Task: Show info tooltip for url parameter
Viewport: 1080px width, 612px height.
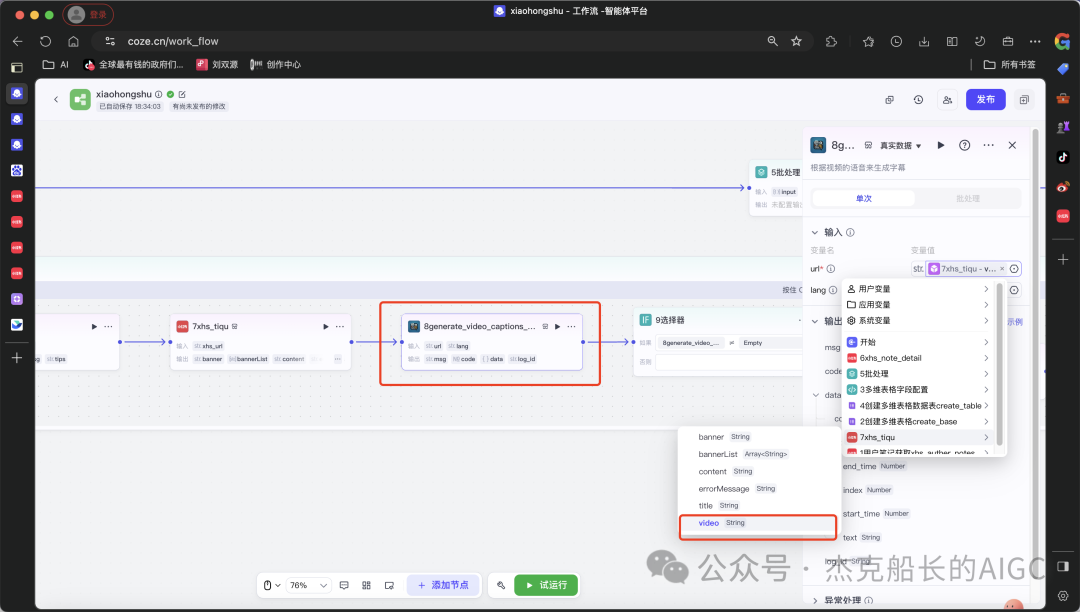Action: 831,269
